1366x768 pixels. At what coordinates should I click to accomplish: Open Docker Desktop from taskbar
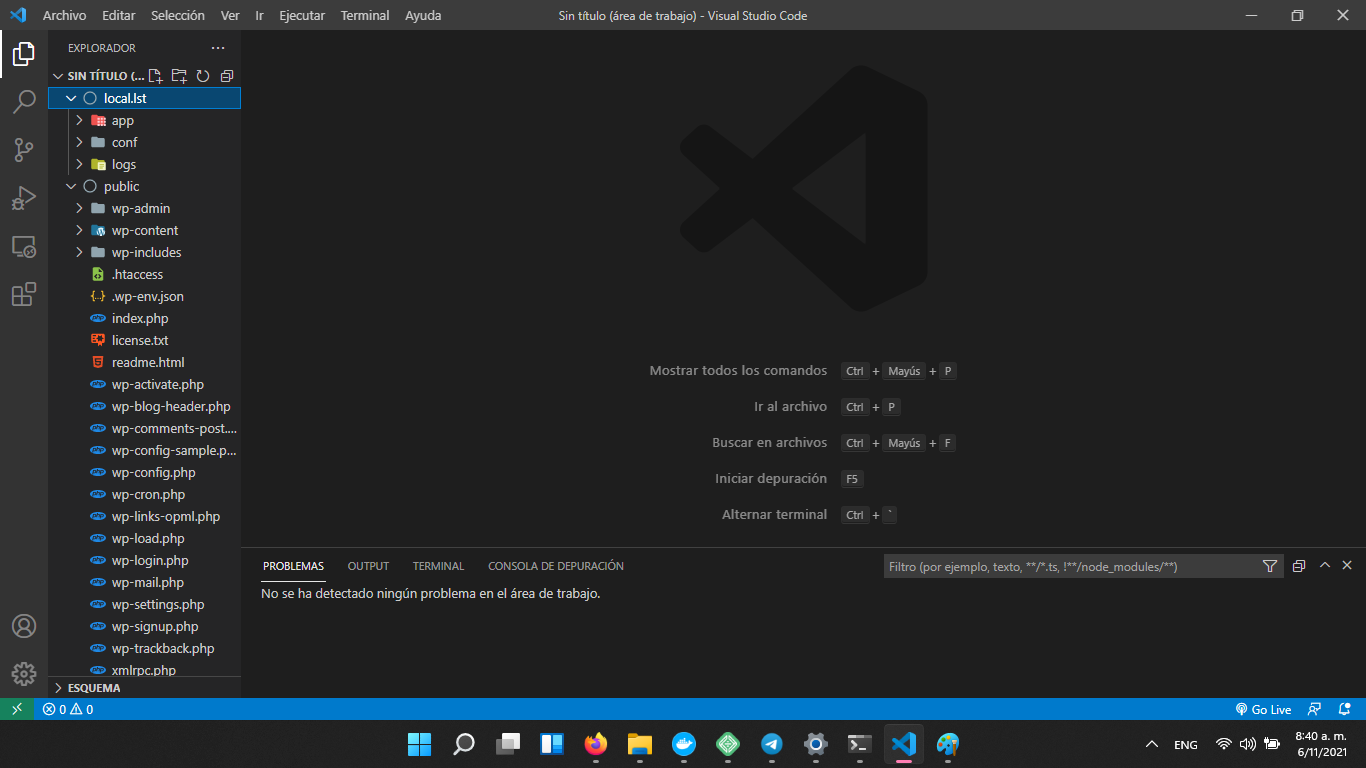(684, 744)
